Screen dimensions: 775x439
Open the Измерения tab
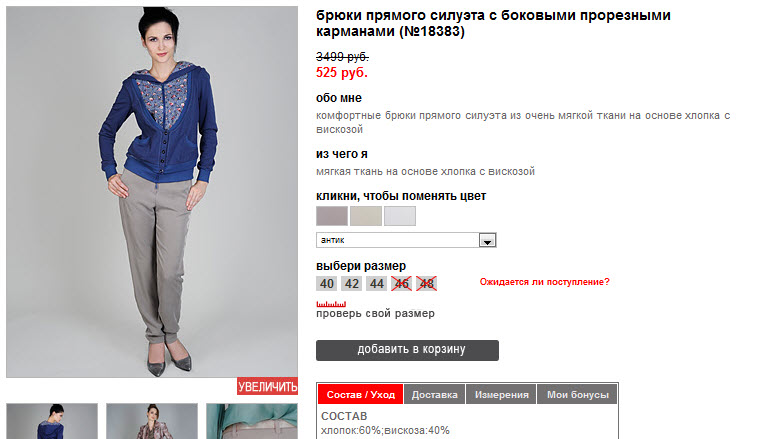[501, 395]
